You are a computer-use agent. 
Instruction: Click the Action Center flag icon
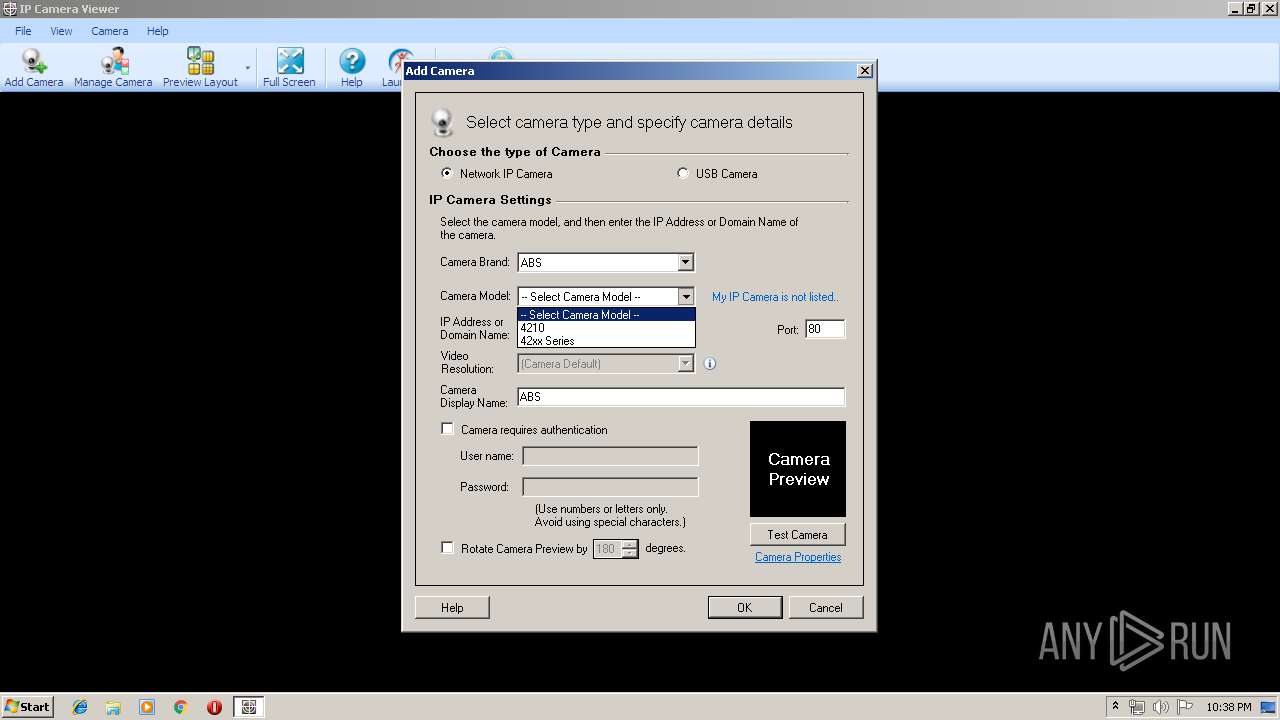coord(1185,707)
